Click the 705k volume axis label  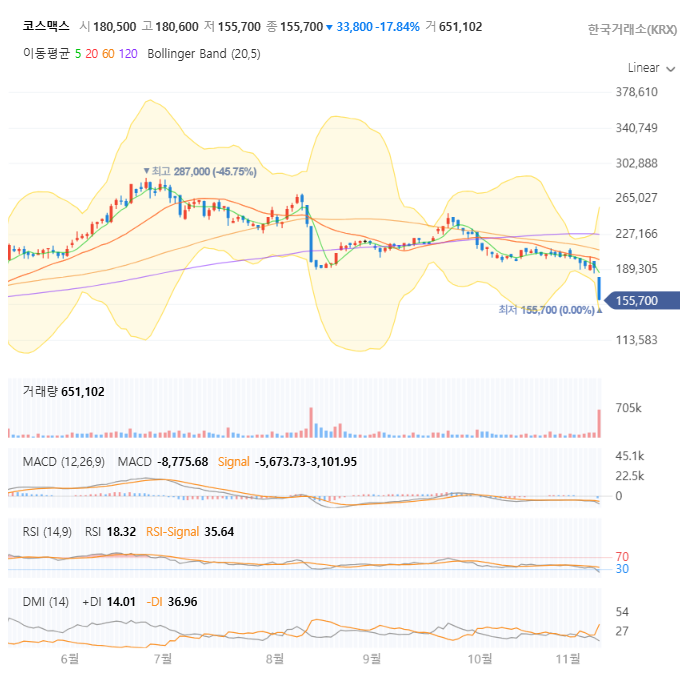point(628,408)
